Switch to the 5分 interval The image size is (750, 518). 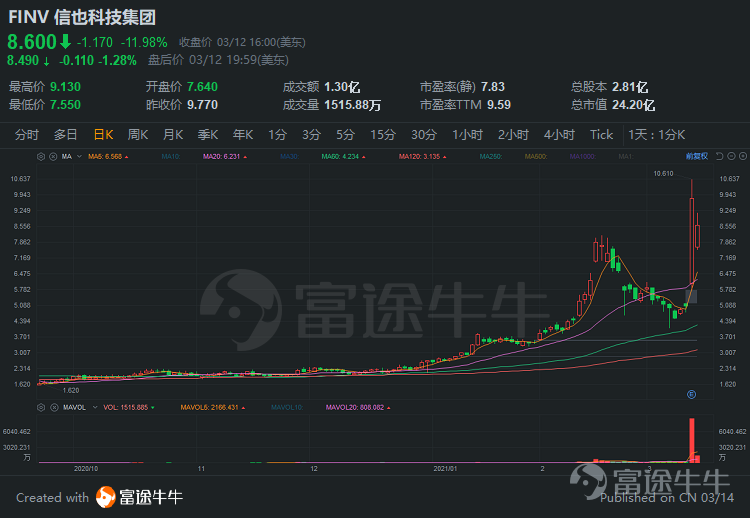click(x=345, y=135)
